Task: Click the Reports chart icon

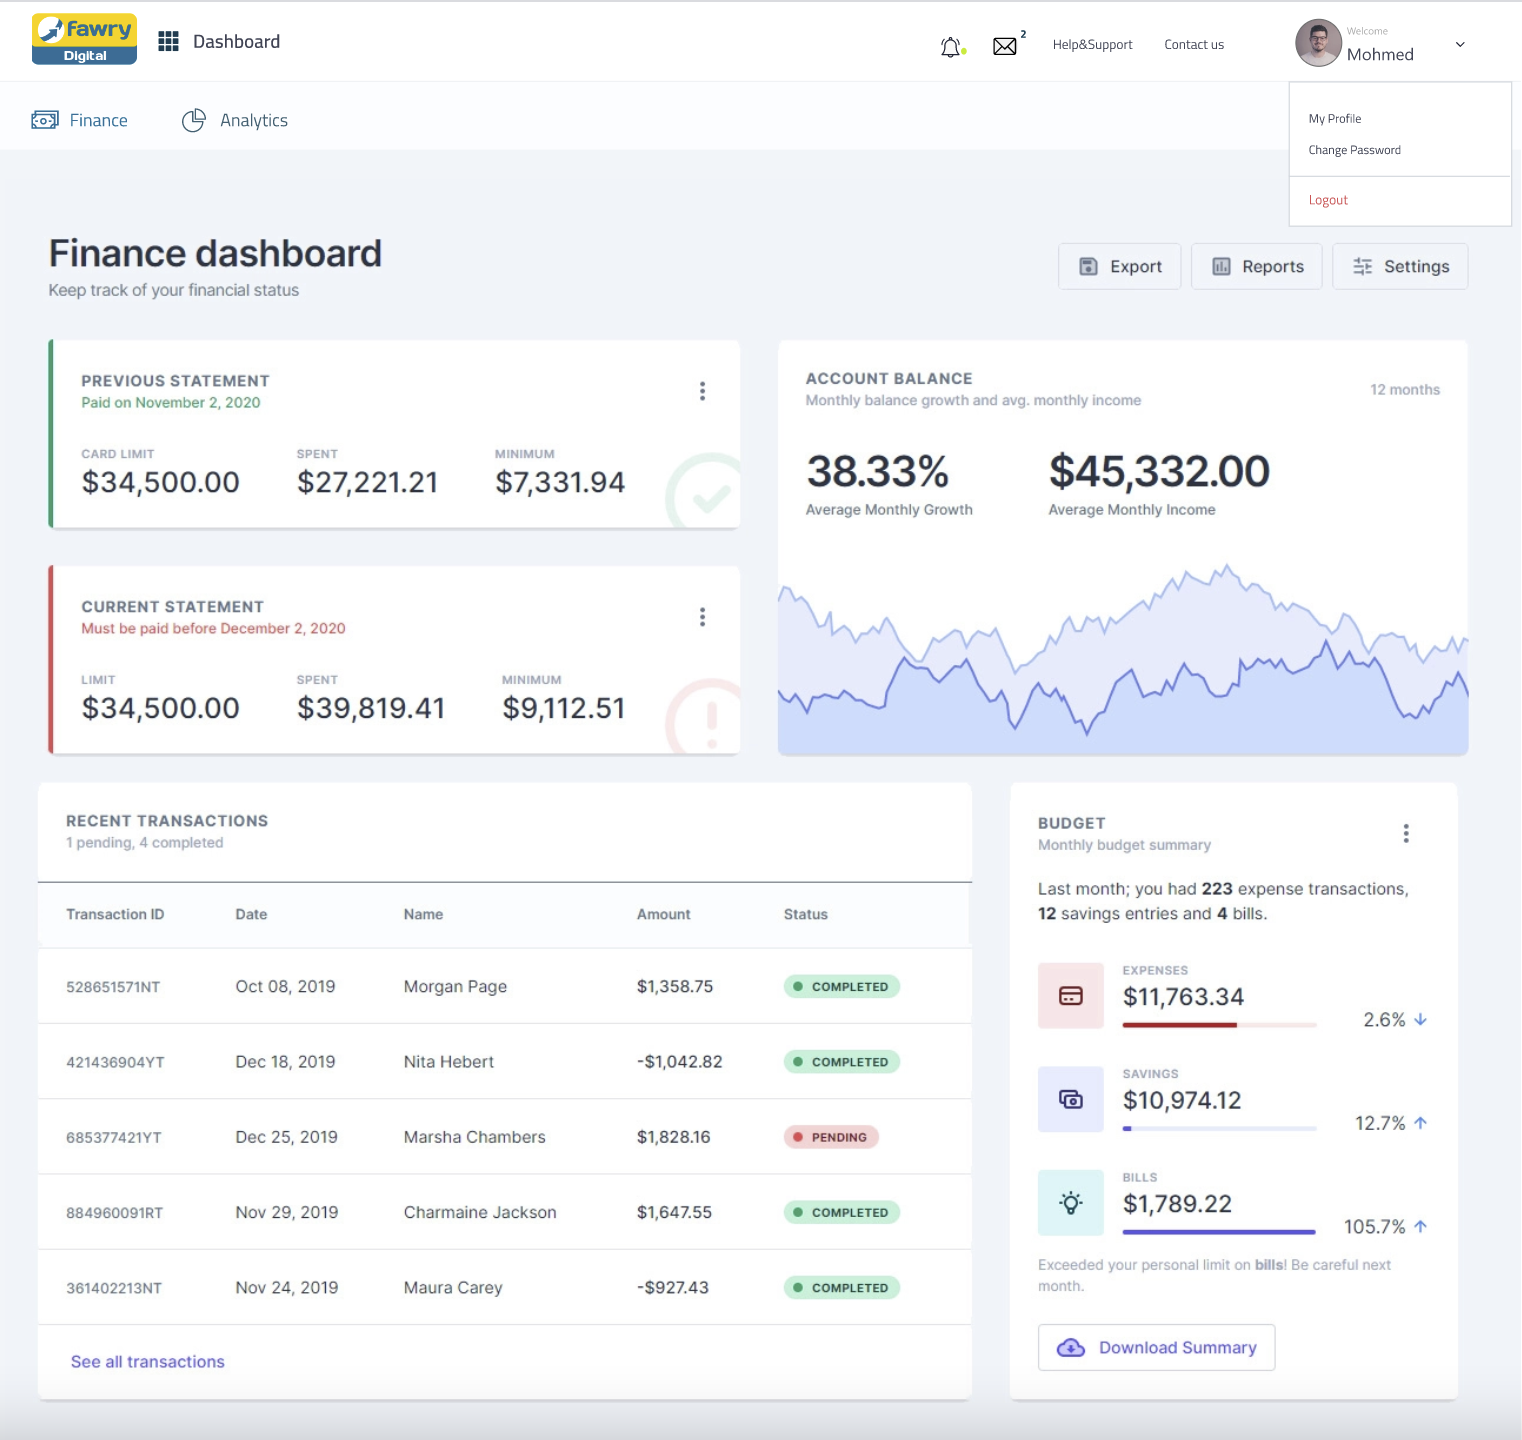Action: pos(1221,266)
